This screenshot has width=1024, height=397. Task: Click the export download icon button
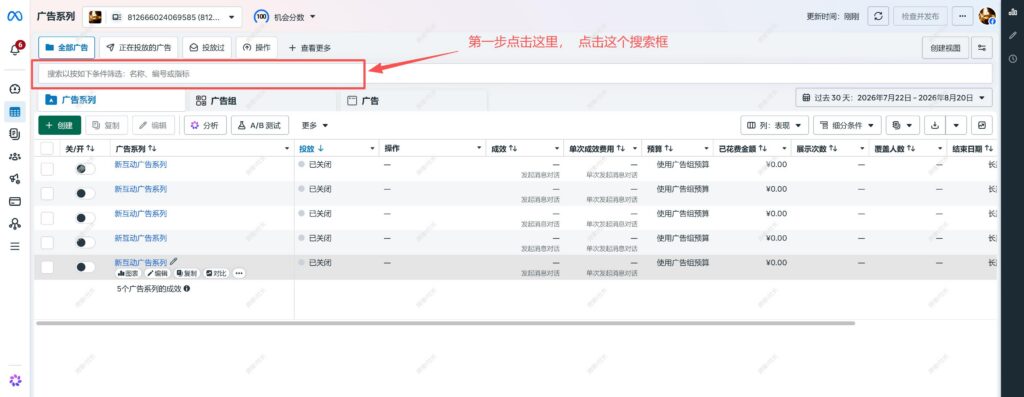tap(935, 125)
